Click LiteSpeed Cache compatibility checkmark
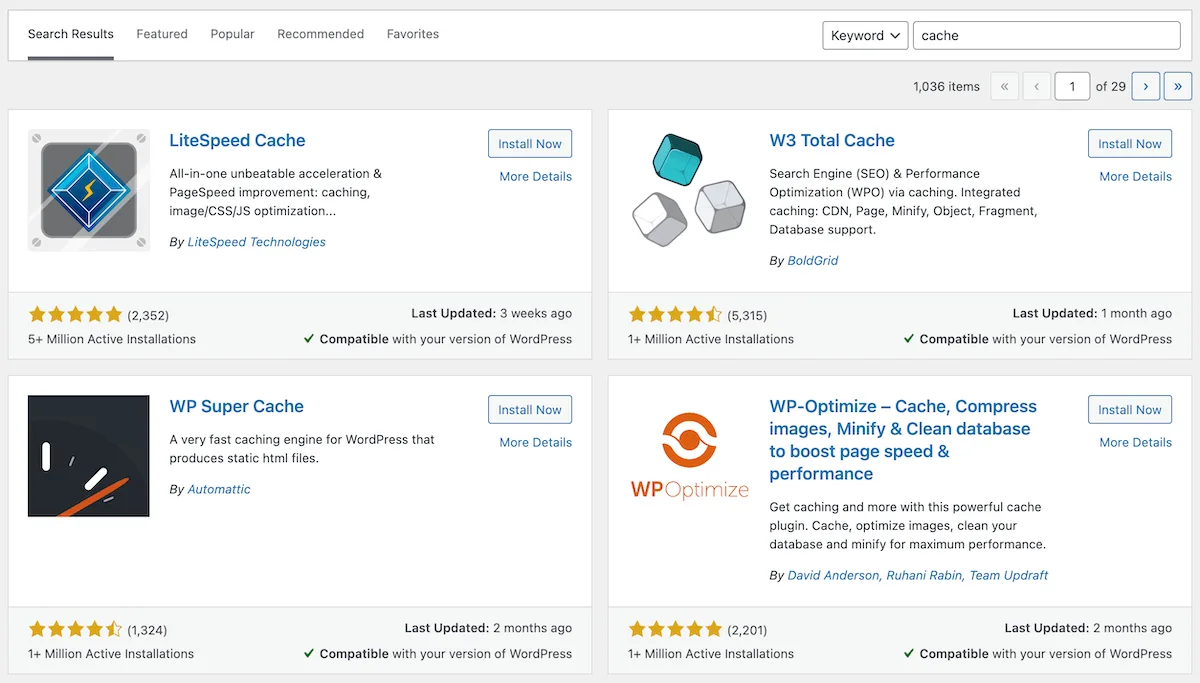1200x683 pixels. coord(310,339)
